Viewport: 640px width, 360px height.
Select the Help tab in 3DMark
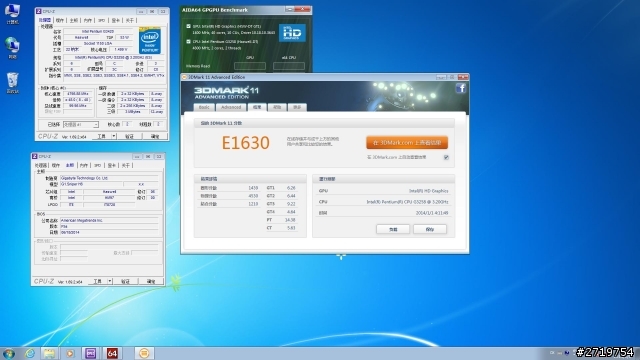[x=277, y=107]
